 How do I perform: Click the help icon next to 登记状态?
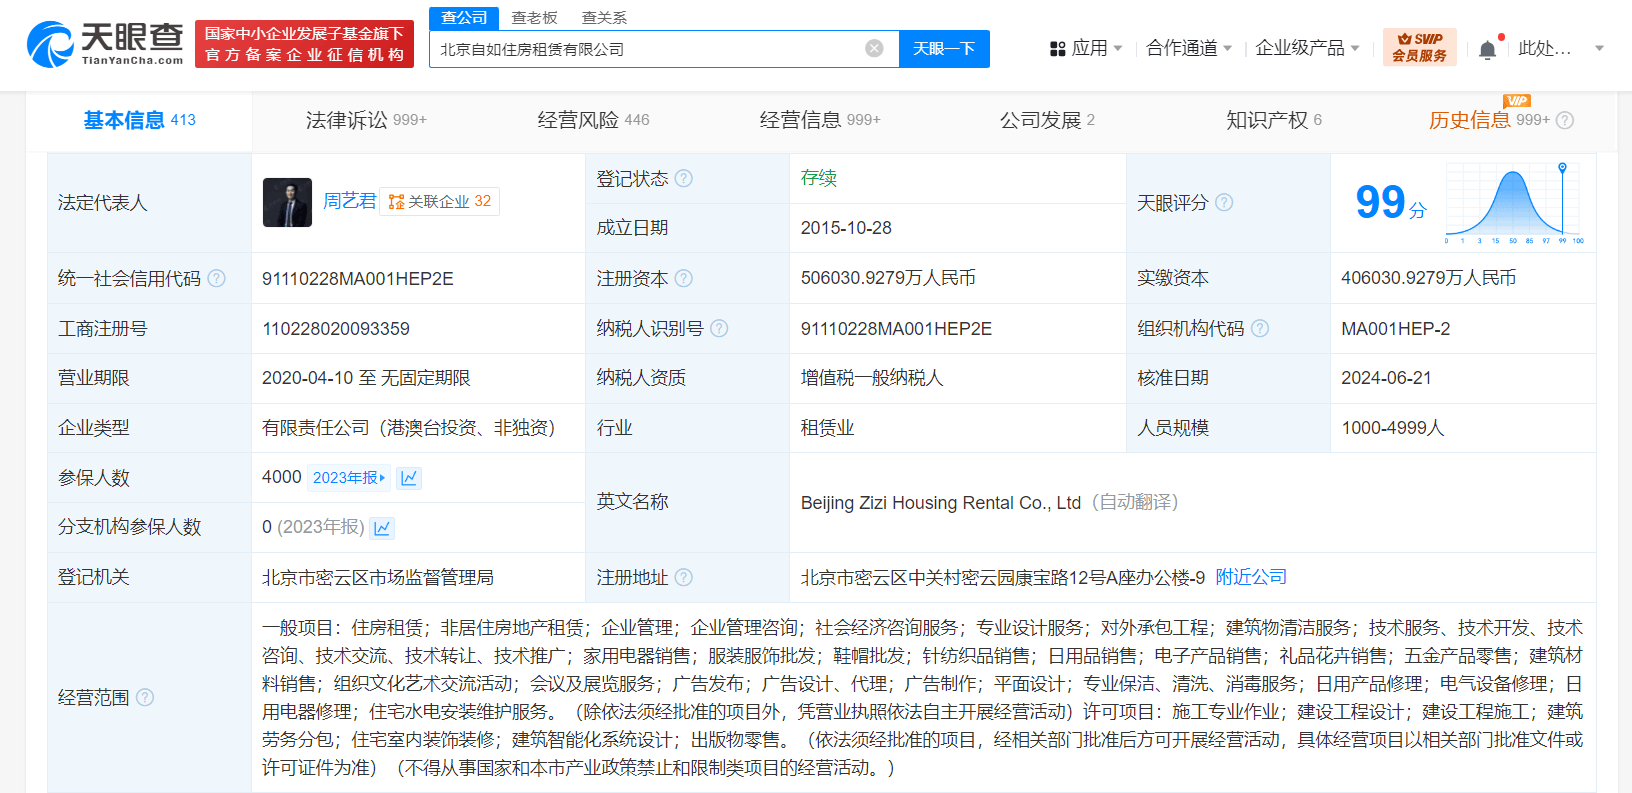(684, 178)
